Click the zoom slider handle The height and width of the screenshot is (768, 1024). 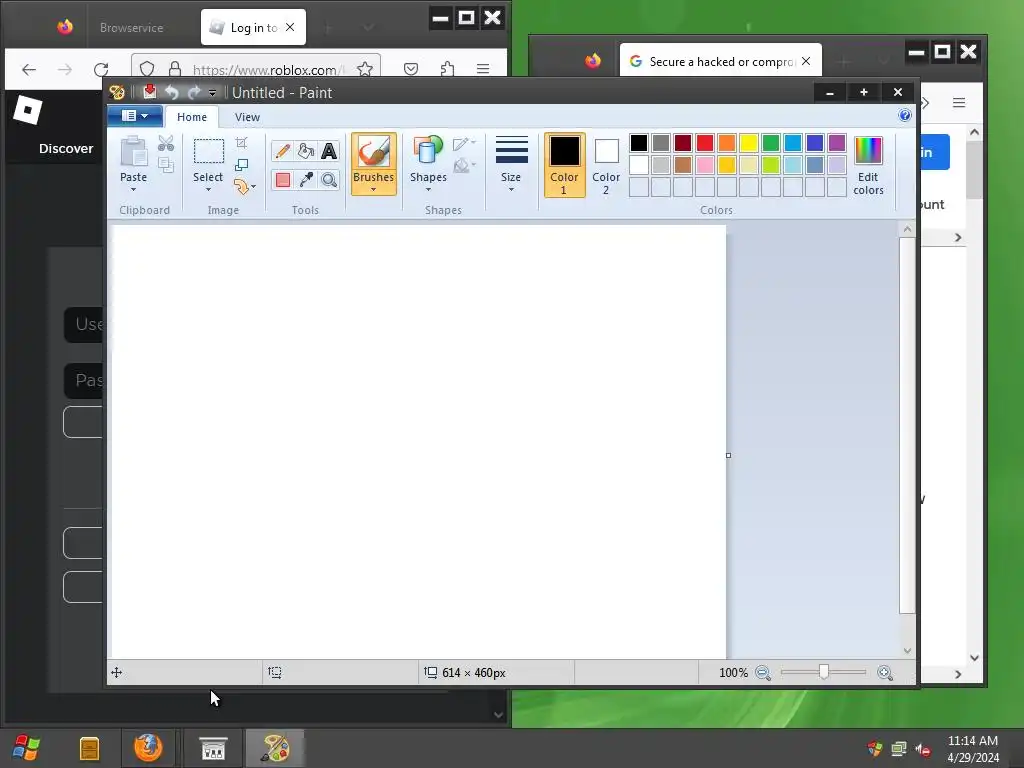(824, 672)
